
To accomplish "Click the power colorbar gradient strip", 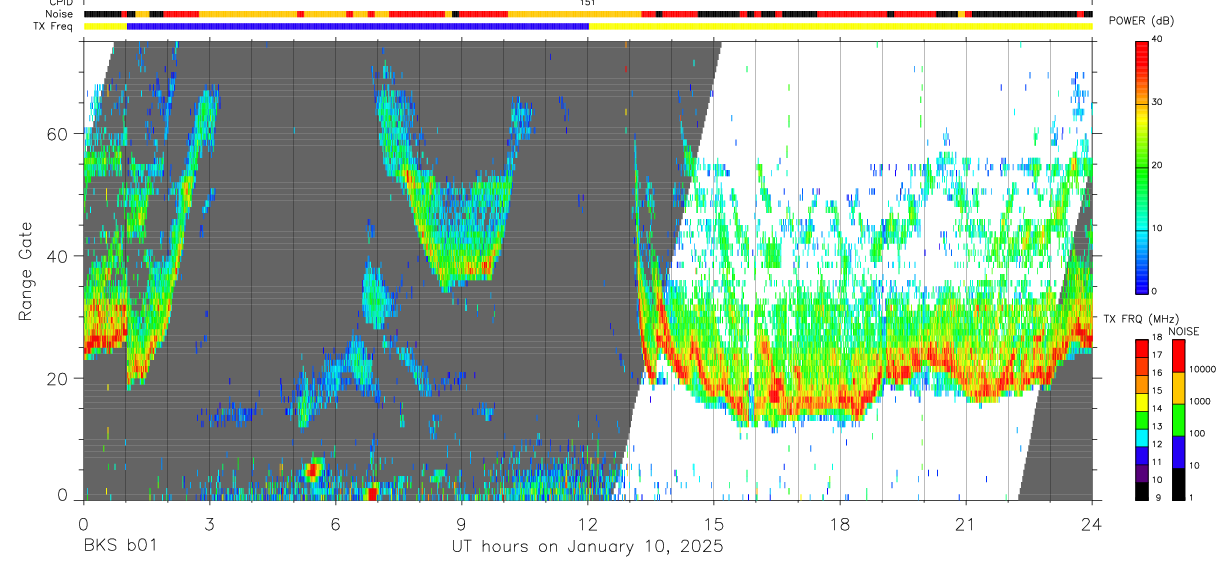I will [1141, 166].
